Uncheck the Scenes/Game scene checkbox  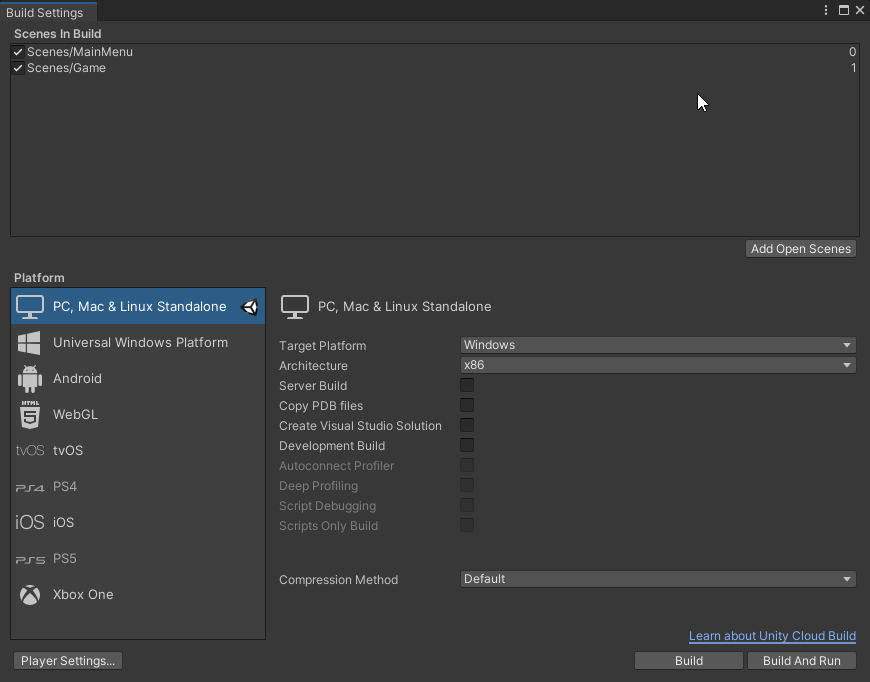[18, 68]
